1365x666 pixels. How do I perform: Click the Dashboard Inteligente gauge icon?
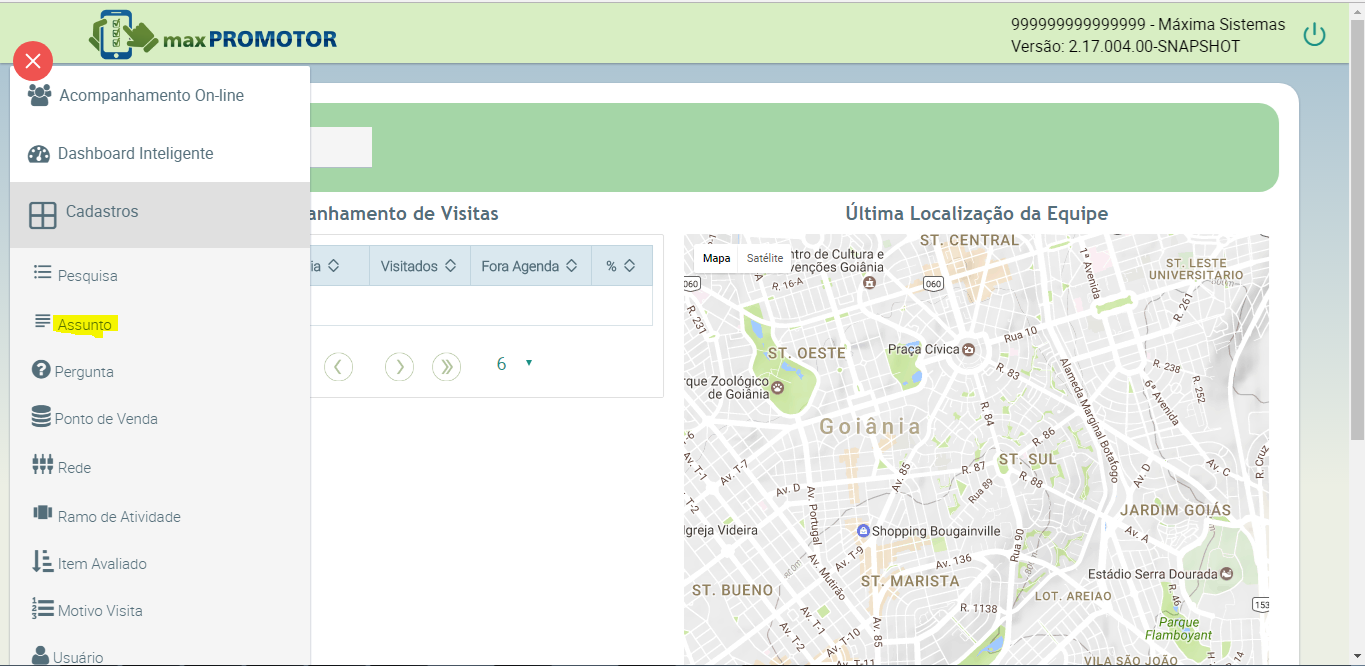pyautogui.click(x=39, y=154)
